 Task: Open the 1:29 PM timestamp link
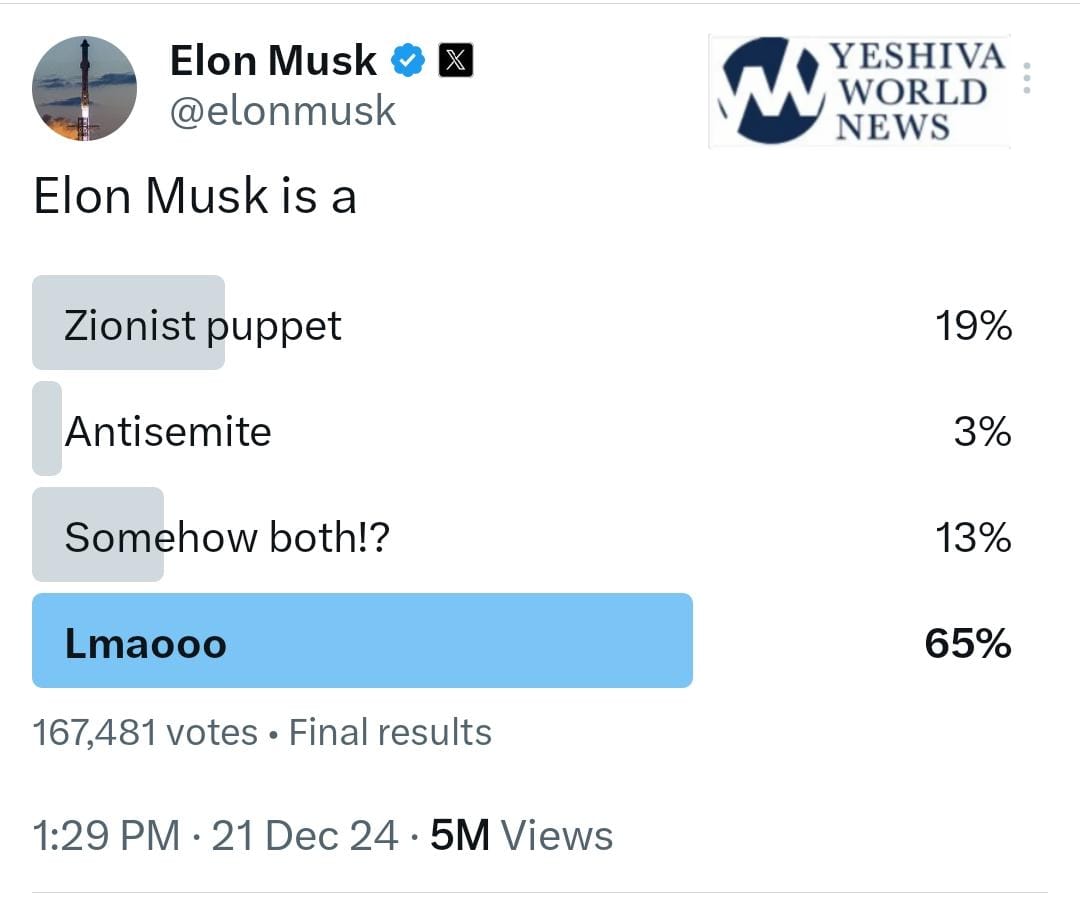[106, 835]
